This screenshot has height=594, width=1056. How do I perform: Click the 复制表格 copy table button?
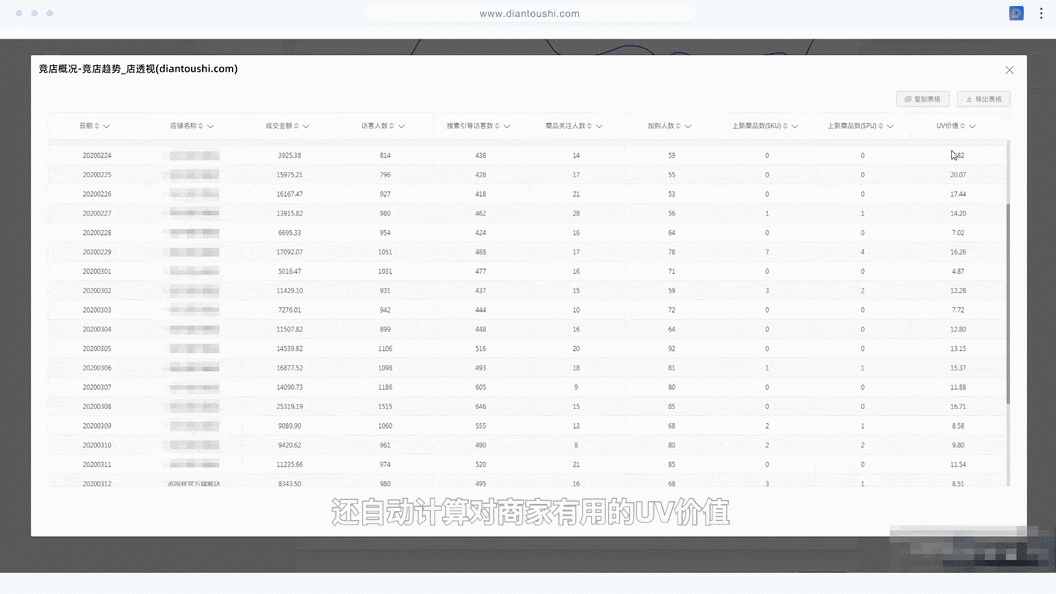coord(923,99)
